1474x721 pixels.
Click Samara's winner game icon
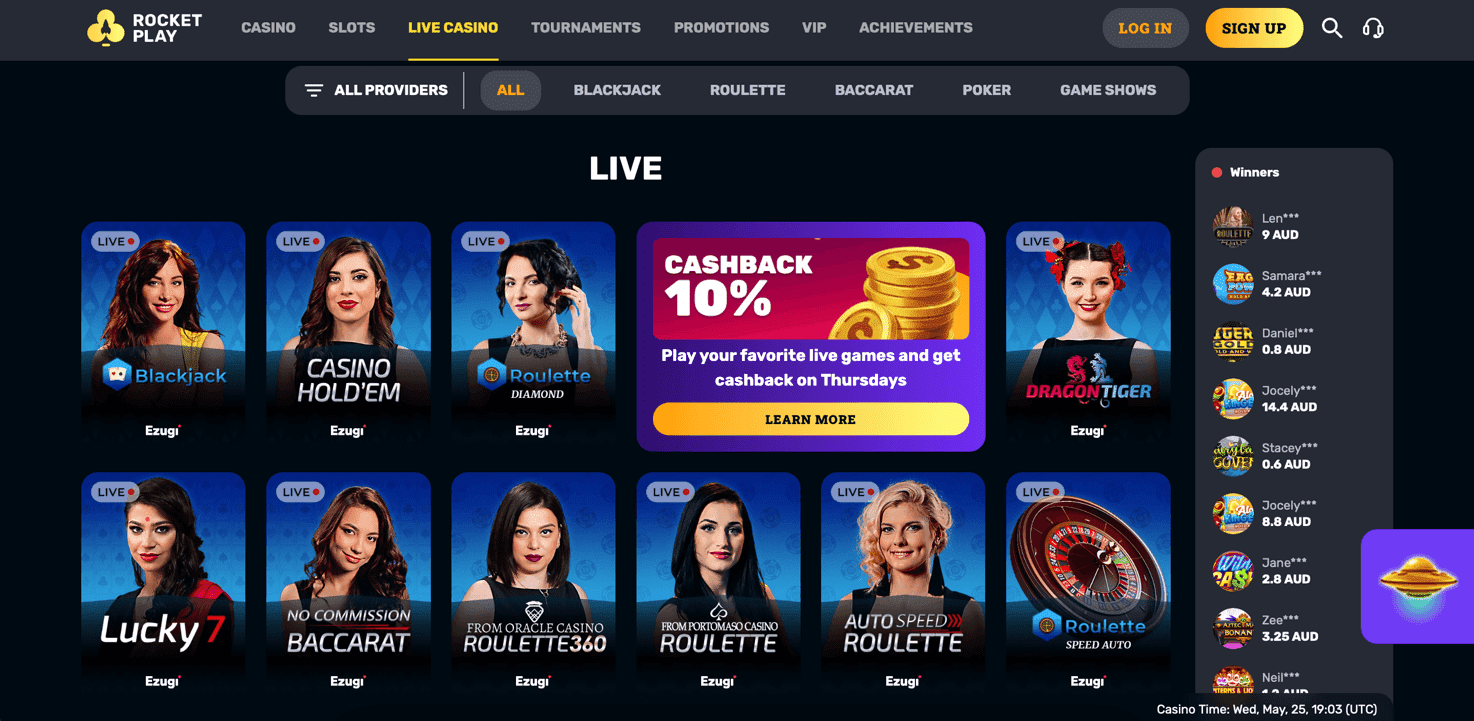point(1232,284)
